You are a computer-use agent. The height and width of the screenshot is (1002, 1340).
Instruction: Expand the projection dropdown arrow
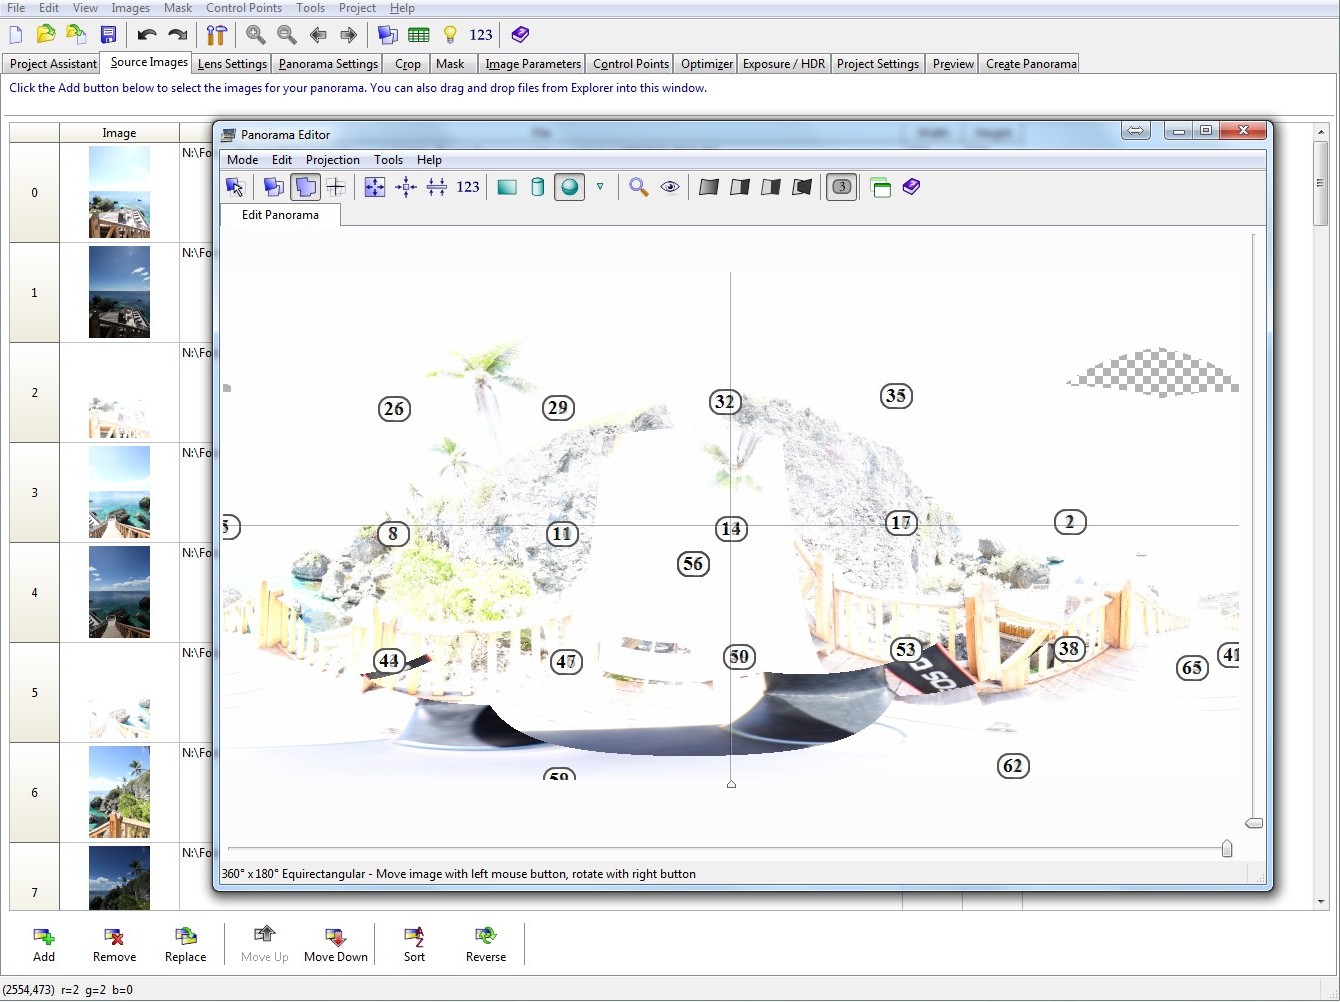click(600, 187)
